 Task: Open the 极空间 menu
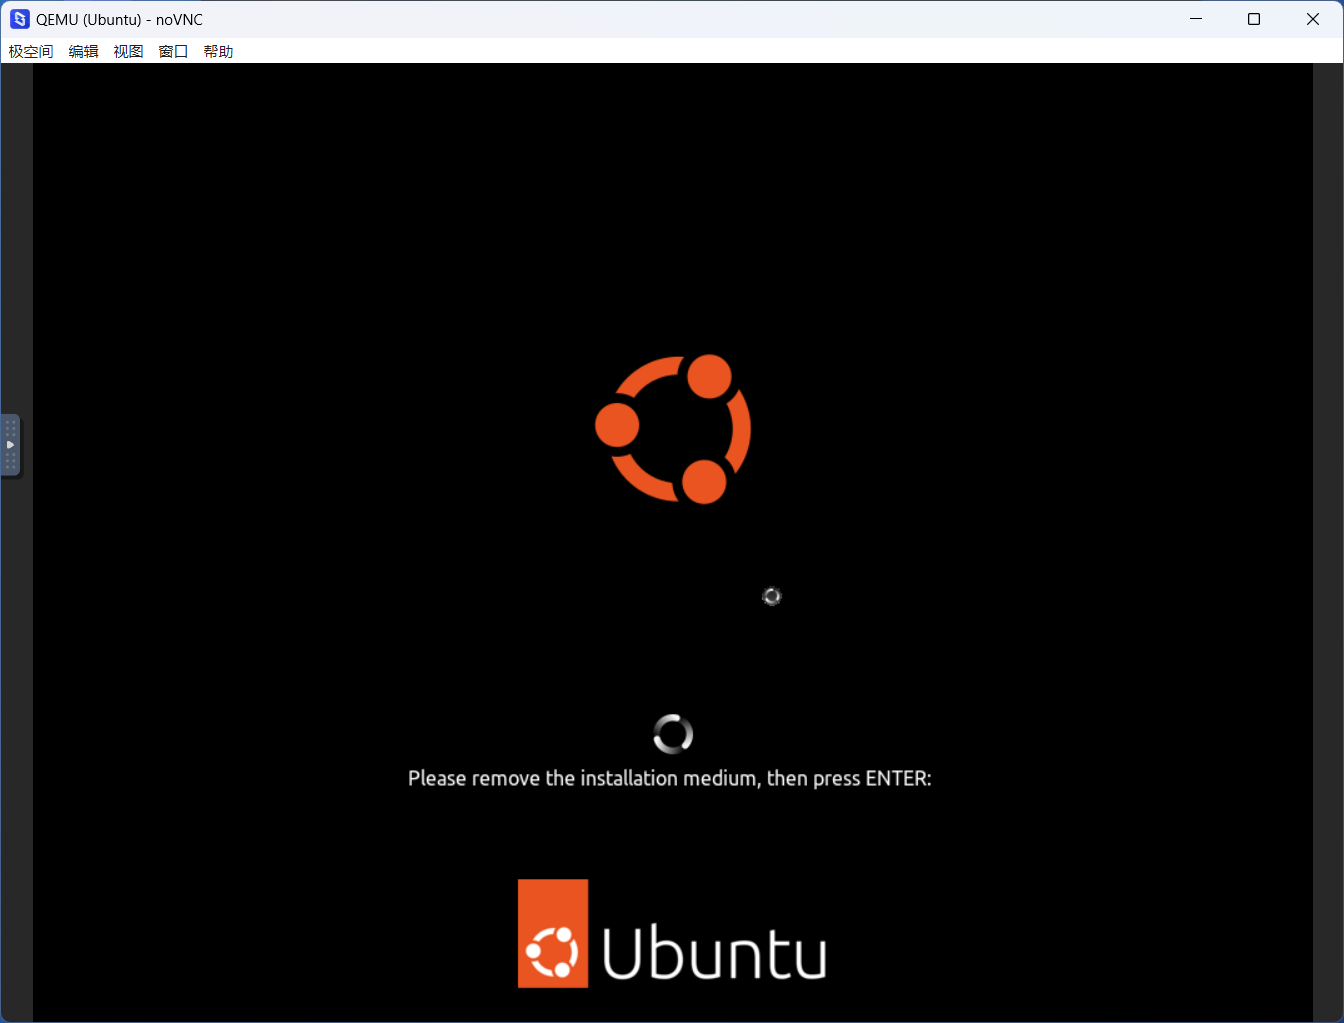pyautogui.click(x=31, y=51)
